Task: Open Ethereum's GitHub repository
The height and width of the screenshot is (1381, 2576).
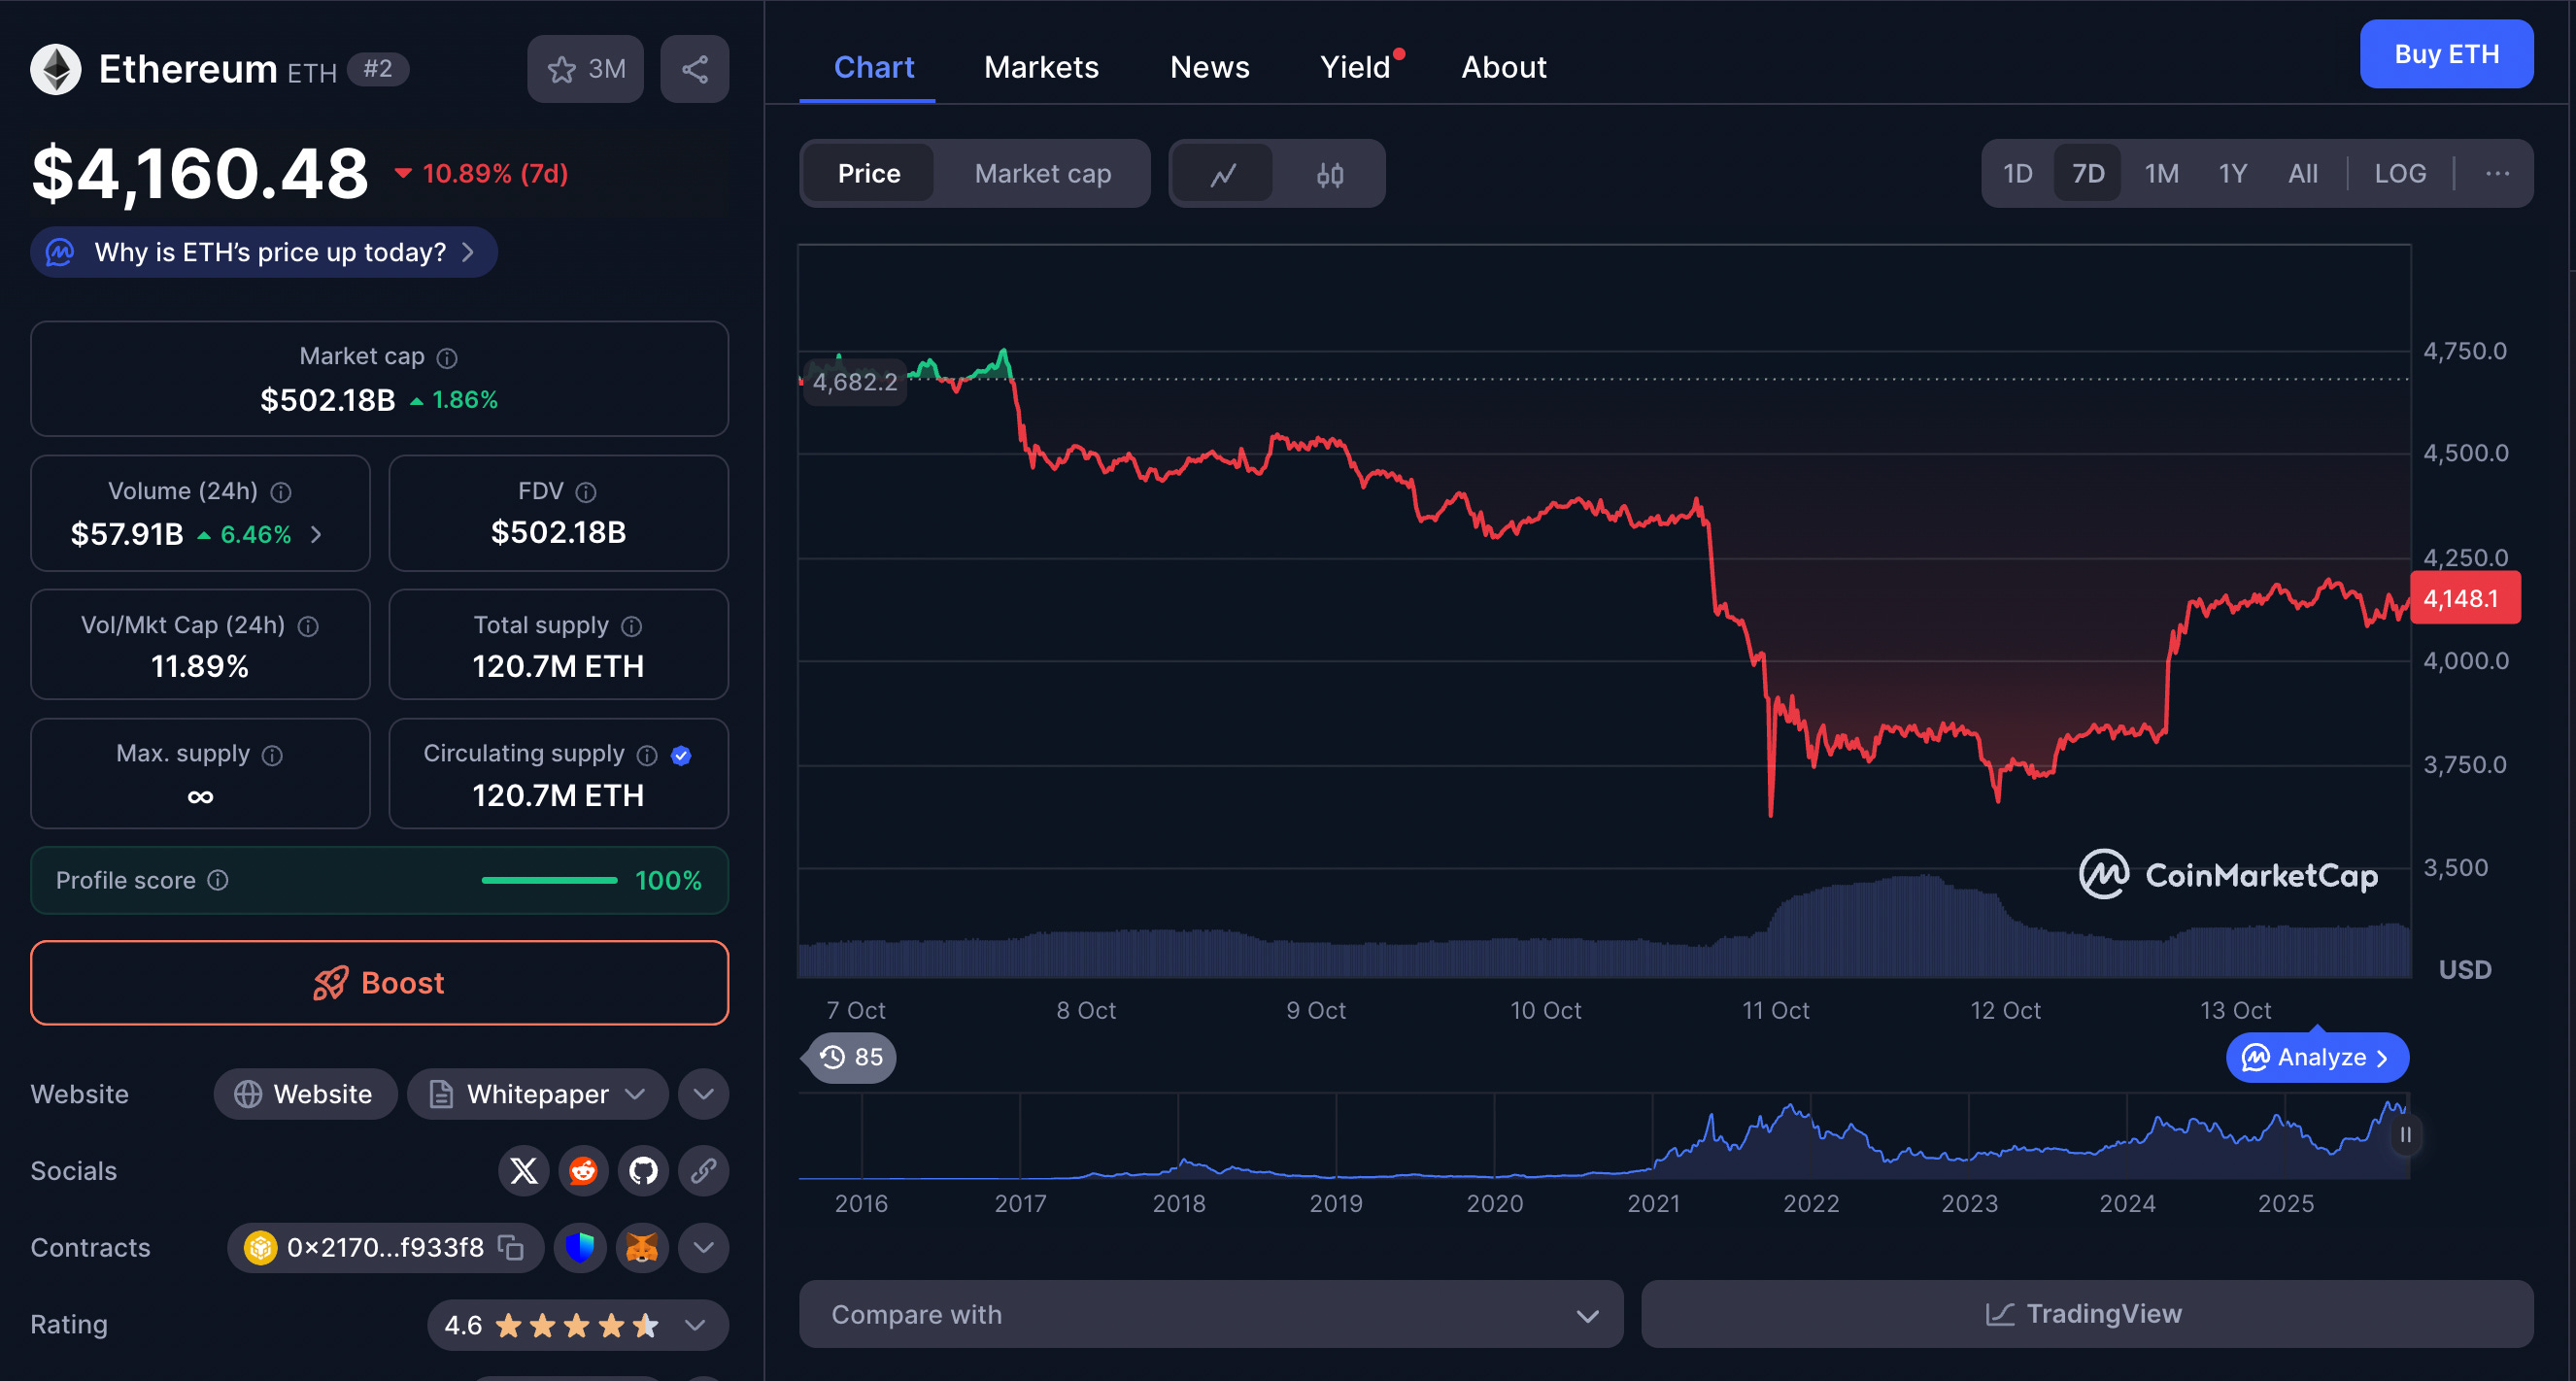Action: click(x=643, y=1171)
